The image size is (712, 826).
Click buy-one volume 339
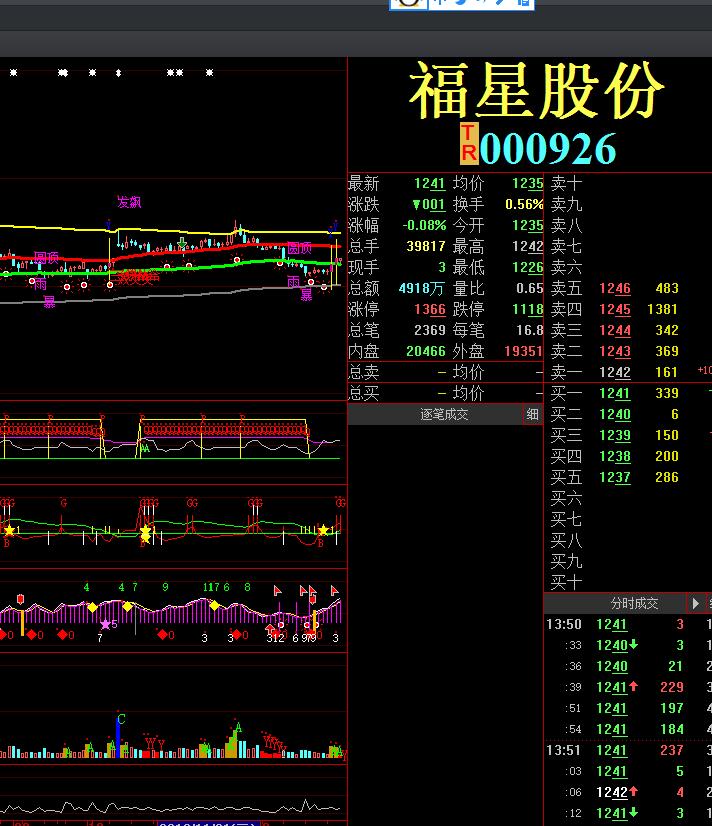667,393
